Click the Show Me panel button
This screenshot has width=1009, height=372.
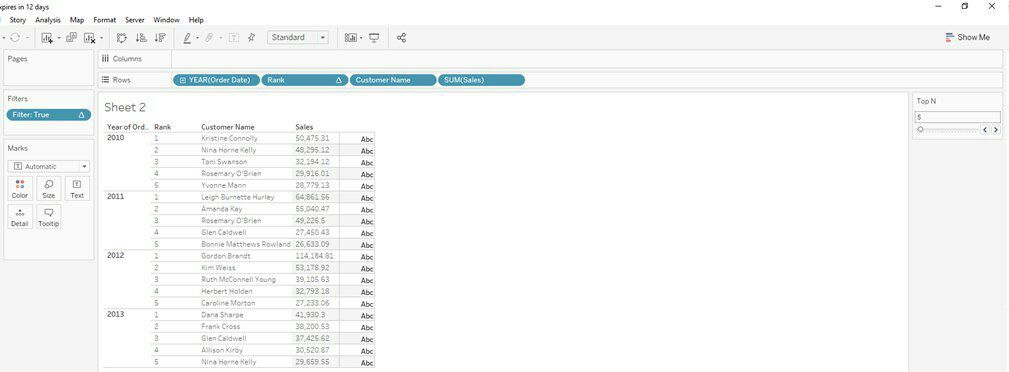[x=968, y=37]
